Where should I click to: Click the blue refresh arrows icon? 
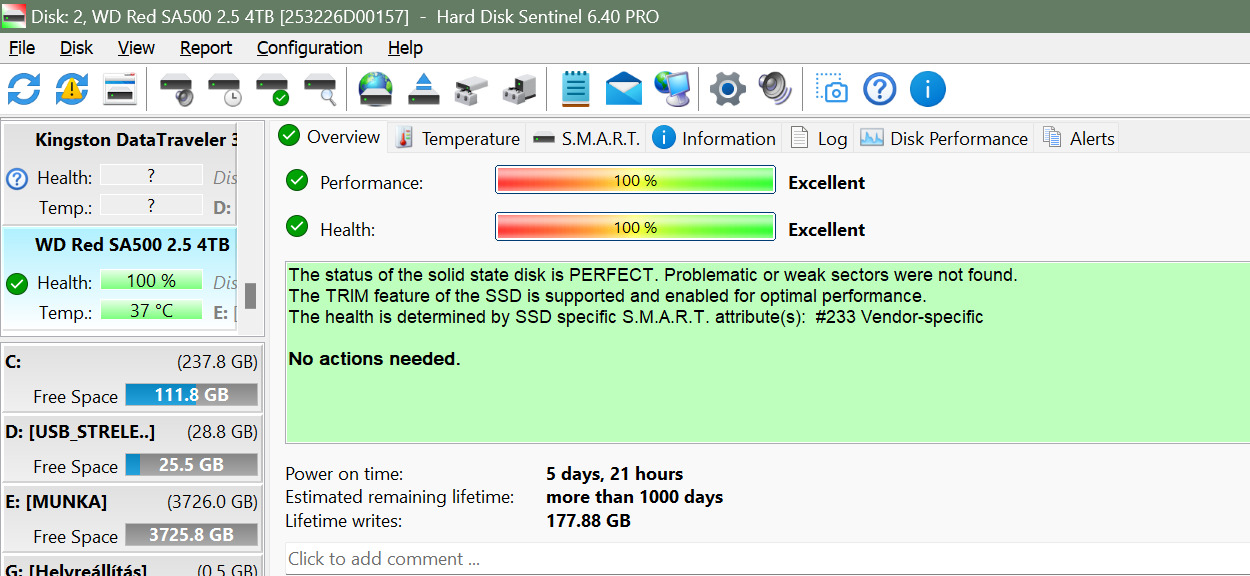coord(24,89)
